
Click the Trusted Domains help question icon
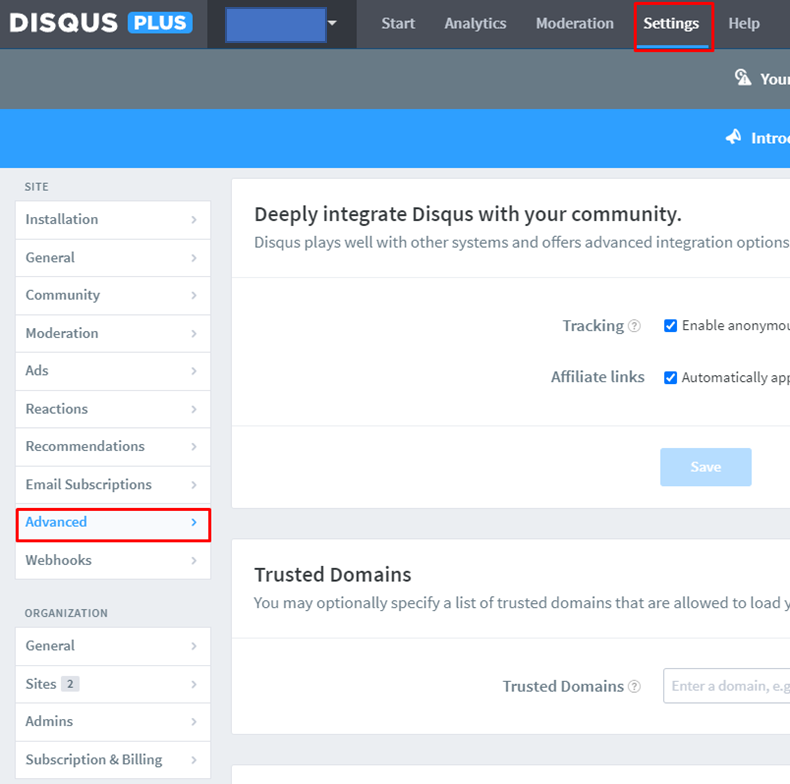(x=635, y=686)
